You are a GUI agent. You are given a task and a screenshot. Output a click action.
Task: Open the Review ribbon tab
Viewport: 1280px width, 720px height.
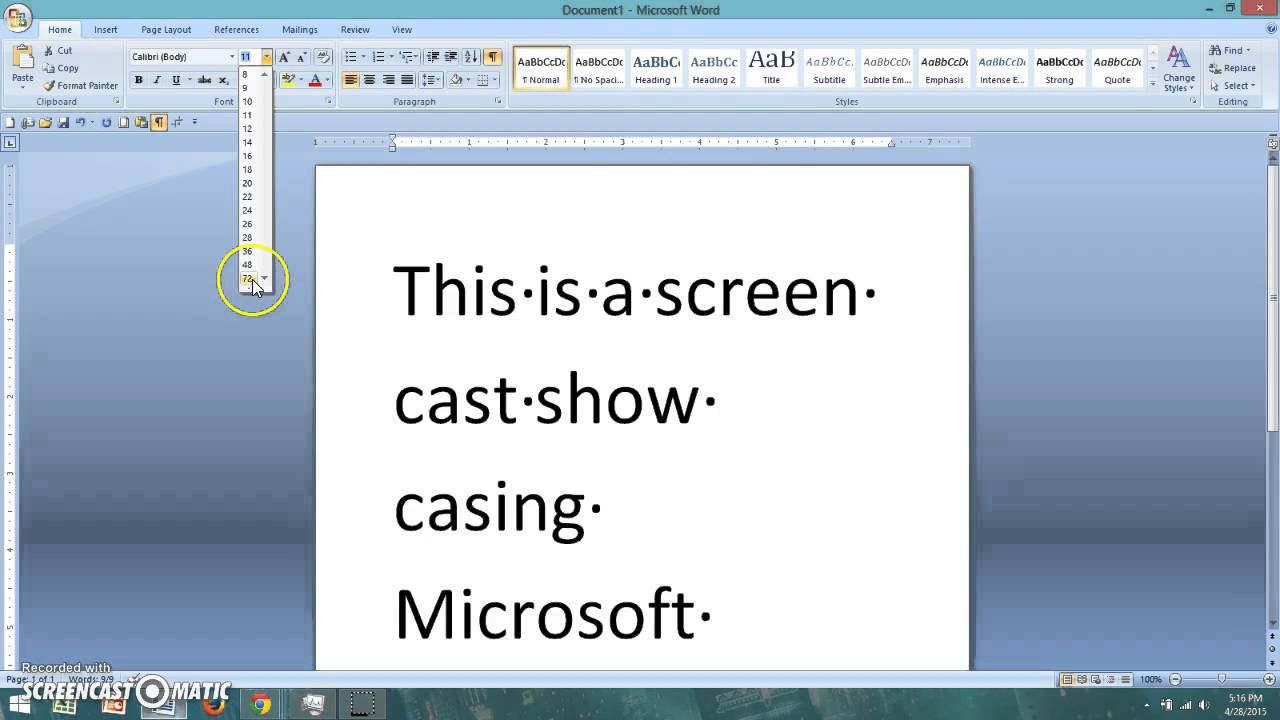(355, 30)
